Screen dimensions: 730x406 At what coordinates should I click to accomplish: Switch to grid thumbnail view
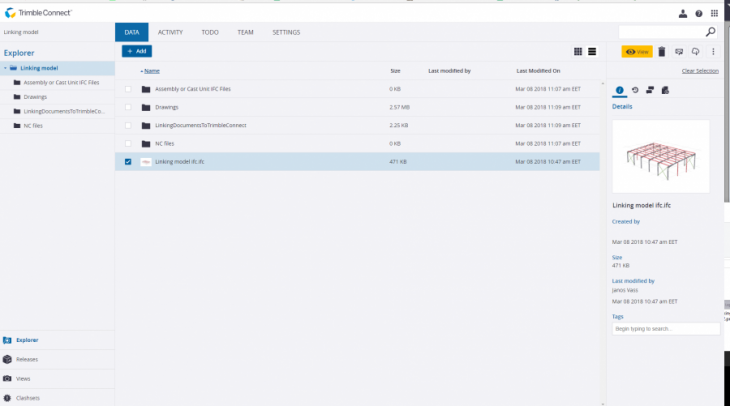(578, 52)
